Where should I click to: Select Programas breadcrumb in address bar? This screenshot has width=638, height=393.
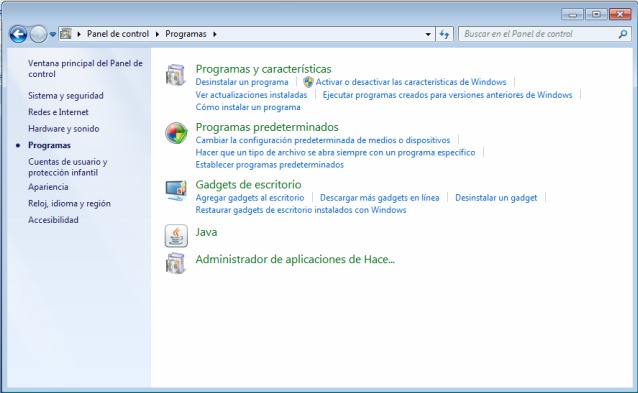pos(186,34)
